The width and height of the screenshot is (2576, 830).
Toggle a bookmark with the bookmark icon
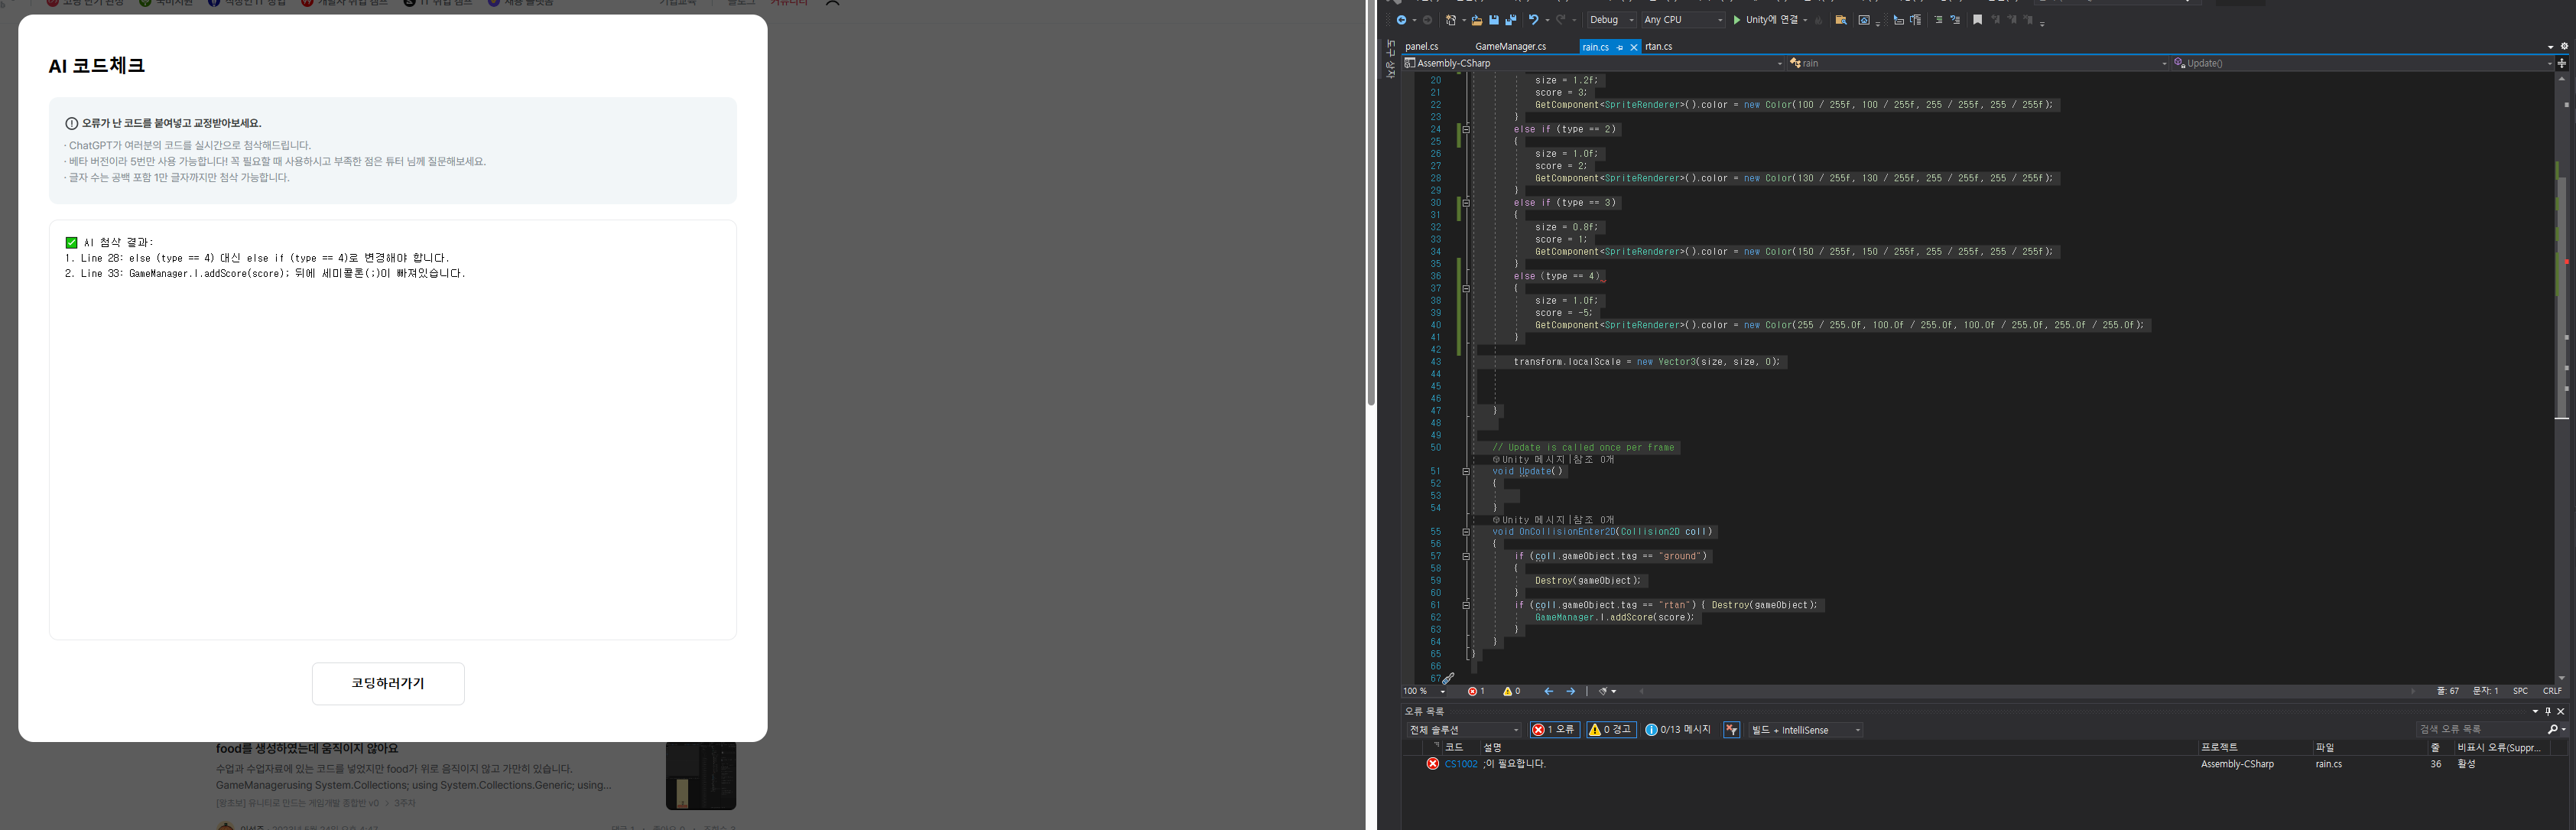pos(1978,20)
